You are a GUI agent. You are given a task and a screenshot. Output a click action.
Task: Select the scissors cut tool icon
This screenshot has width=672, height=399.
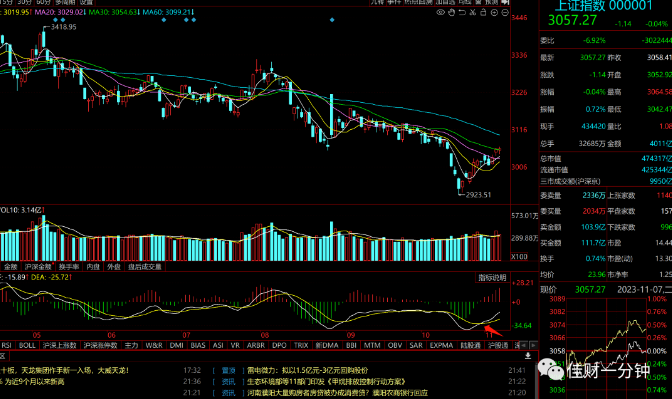coord(473,12)
